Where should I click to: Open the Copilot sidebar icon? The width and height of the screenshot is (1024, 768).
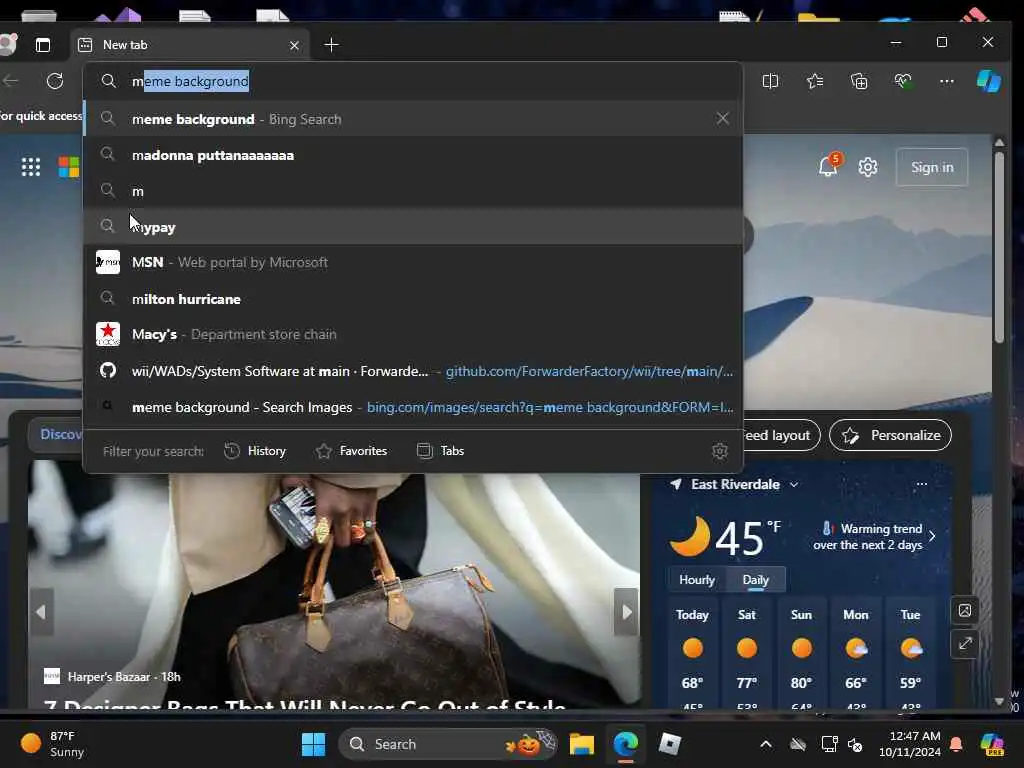tap(989, 81)
